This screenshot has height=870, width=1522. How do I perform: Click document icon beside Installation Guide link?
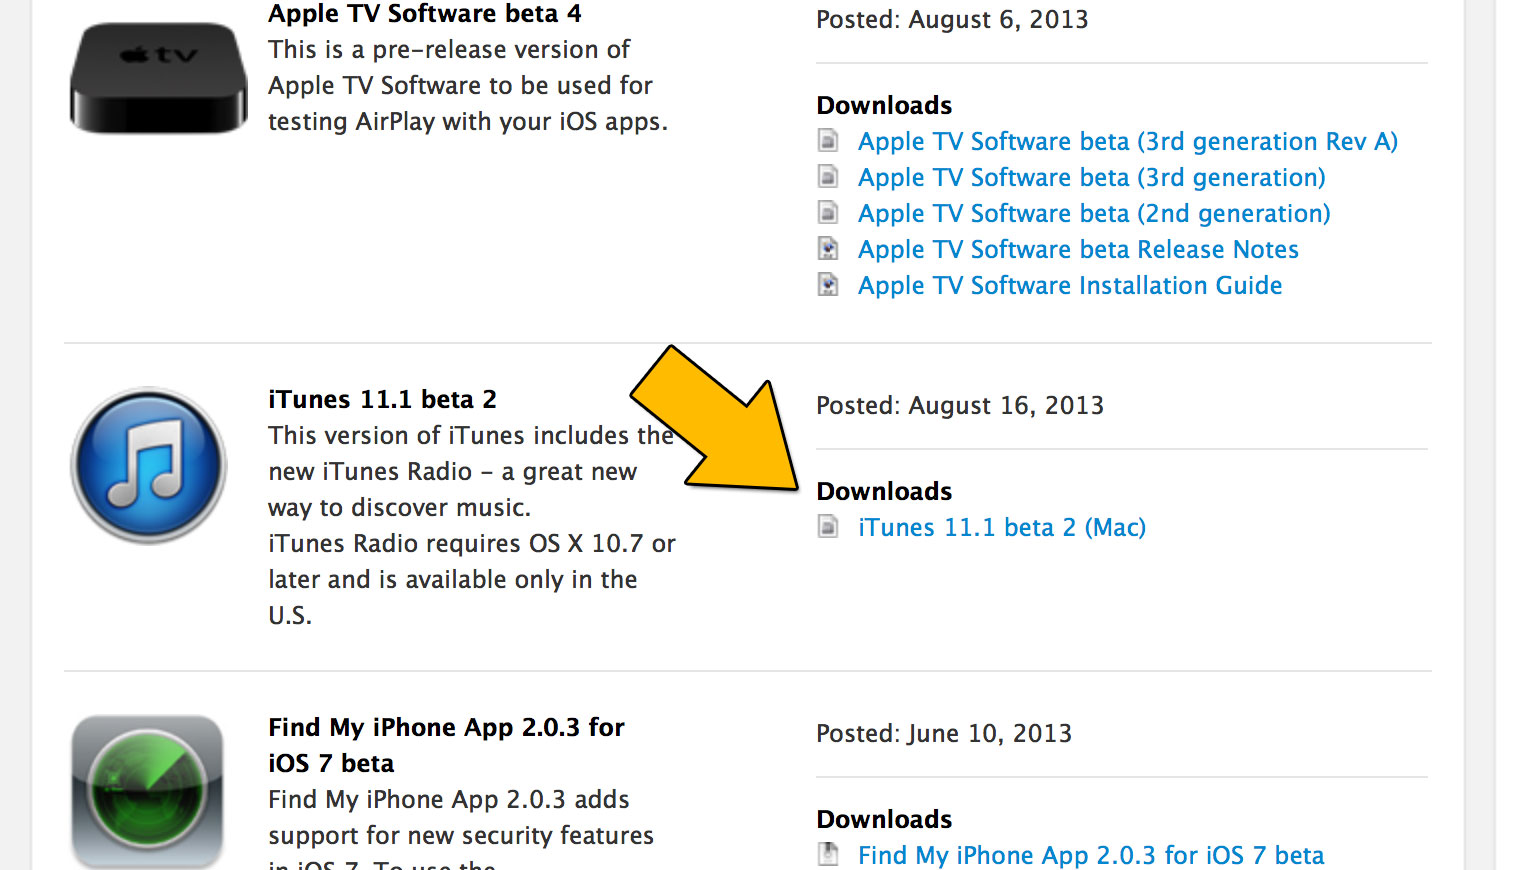pos(828,285)
